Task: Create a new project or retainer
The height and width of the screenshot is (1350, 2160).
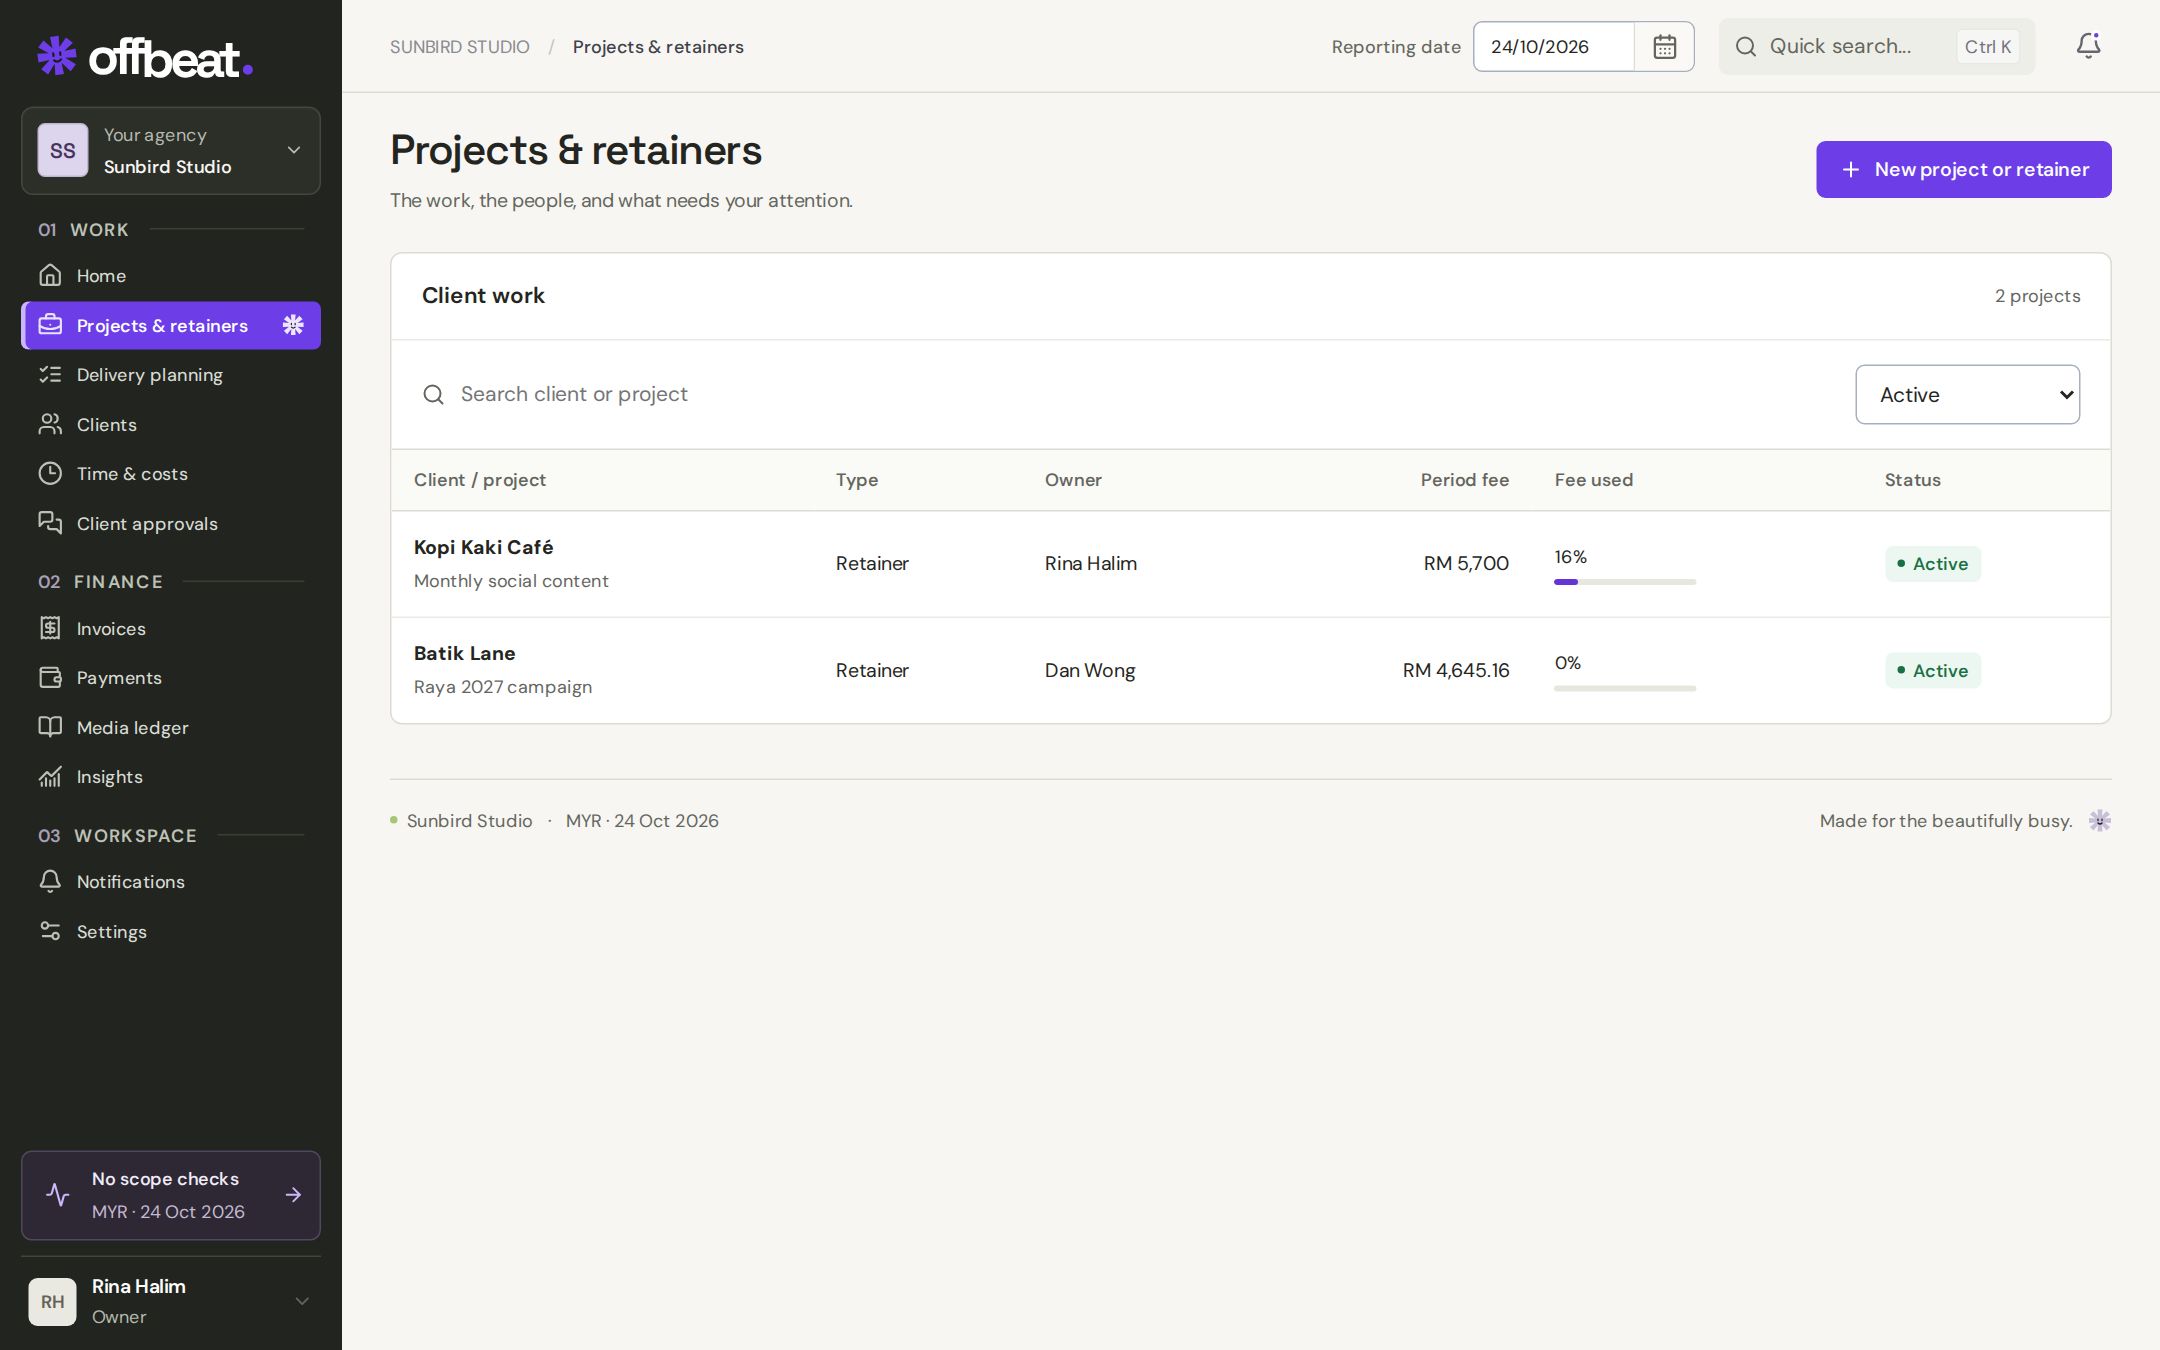Action: point(1963,169)
